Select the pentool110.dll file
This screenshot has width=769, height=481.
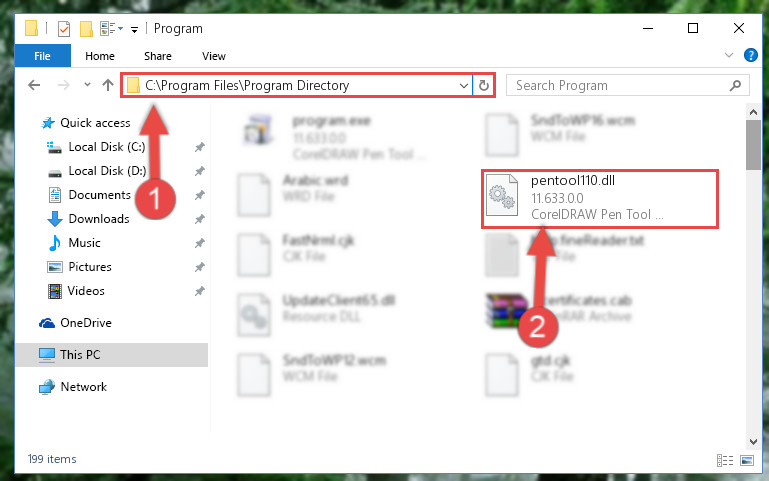point(599,199)
